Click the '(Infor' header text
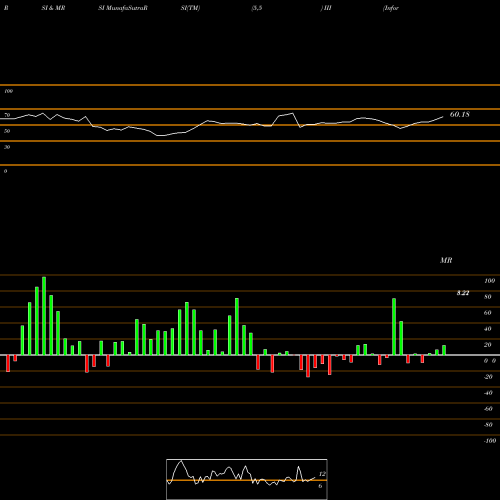Screen dimensions: 500x500 (391, 8)
